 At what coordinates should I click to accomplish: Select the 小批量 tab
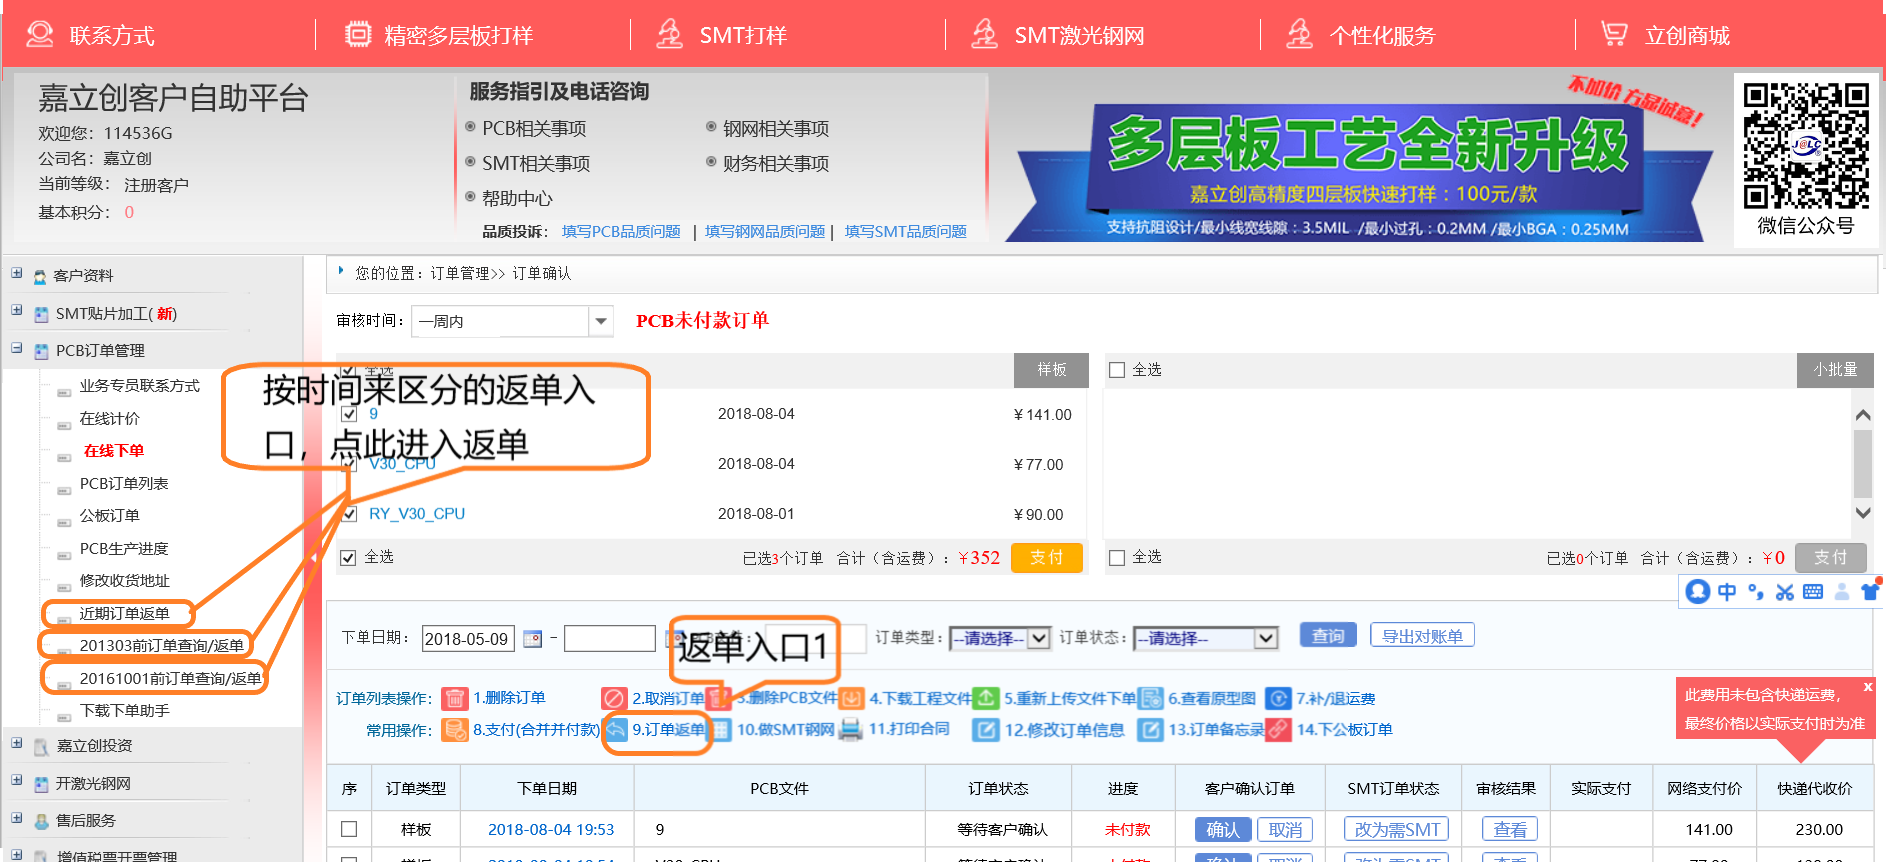pyautogui.click(x=1835, y=370)
